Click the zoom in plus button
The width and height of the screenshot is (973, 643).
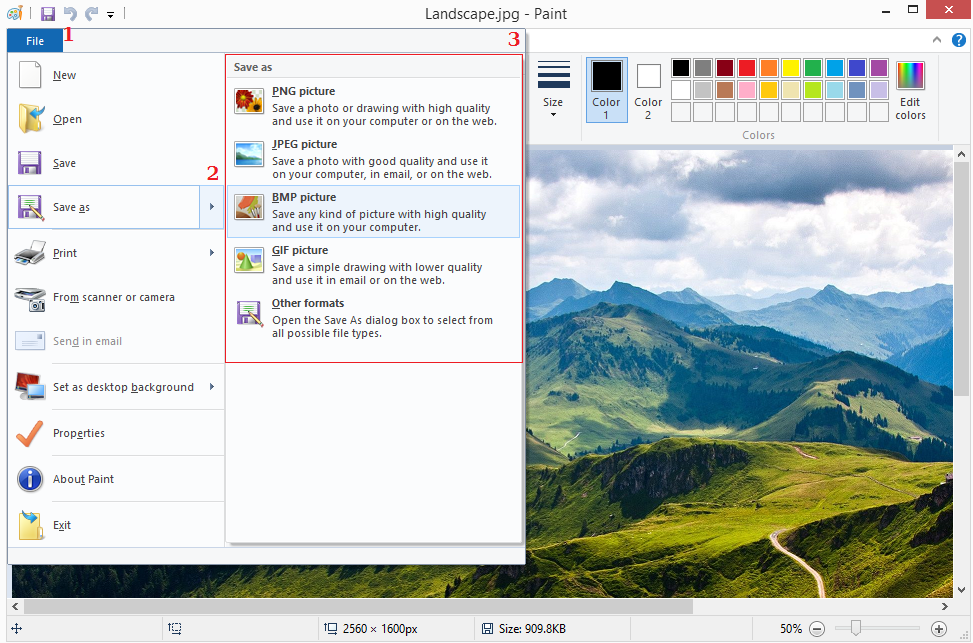pos(939,629)
